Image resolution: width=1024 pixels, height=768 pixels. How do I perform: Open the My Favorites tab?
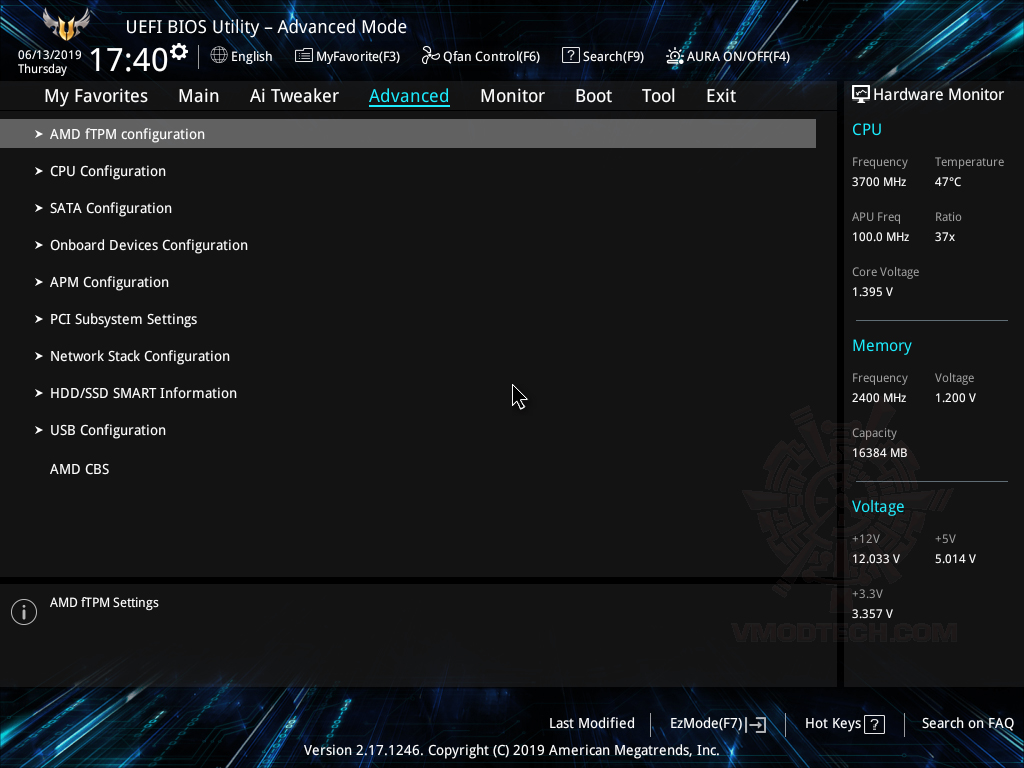(96, 96)
